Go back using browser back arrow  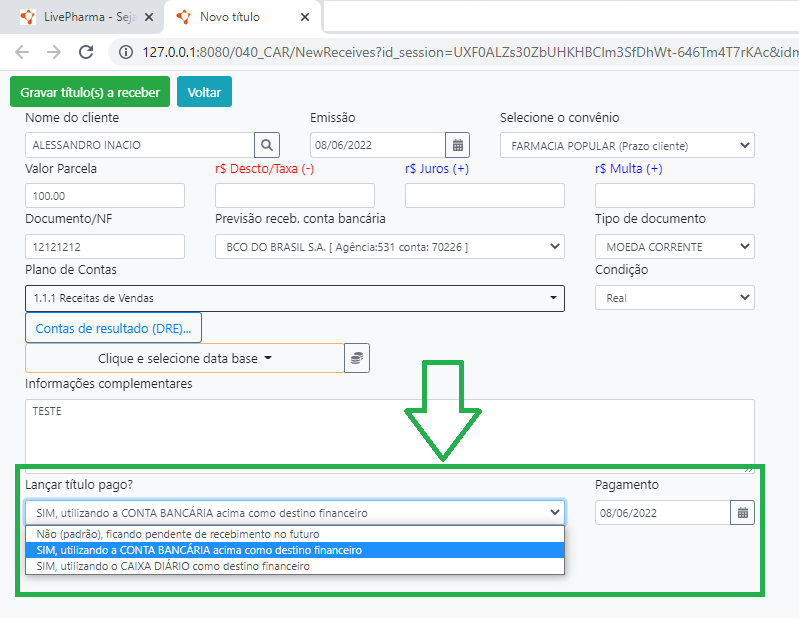[x=22, y=52]
